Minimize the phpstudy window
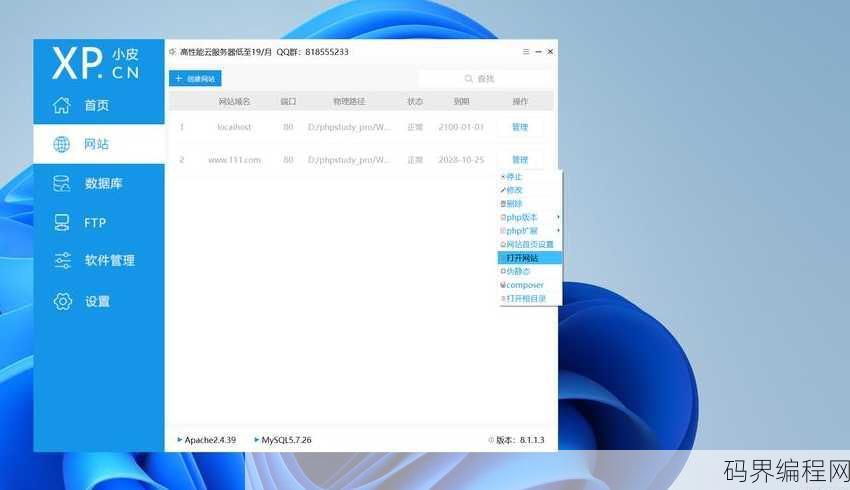The width and height of the screenshot is (850, 490). coord(538,51)
